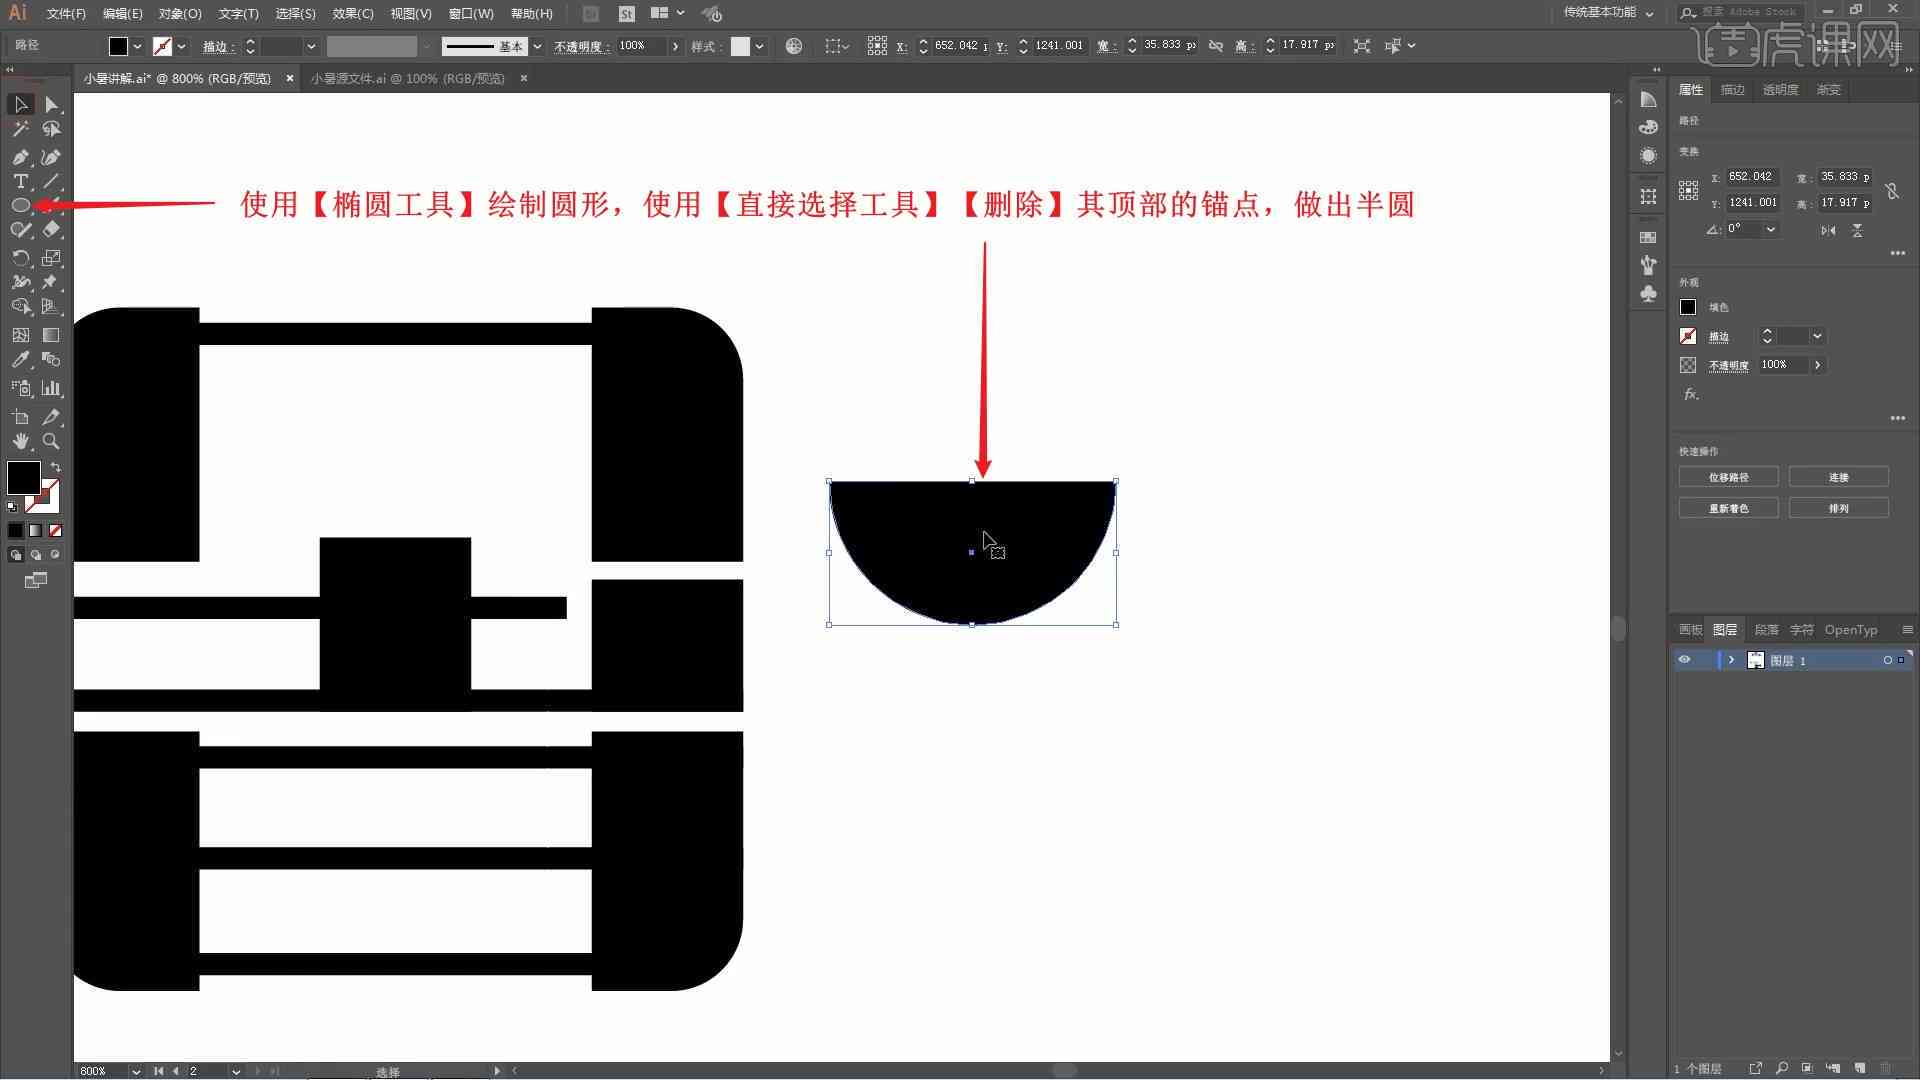The image size is (1920, 1080).
Task: Select the Pen tool
Action: tap(20, 157)
